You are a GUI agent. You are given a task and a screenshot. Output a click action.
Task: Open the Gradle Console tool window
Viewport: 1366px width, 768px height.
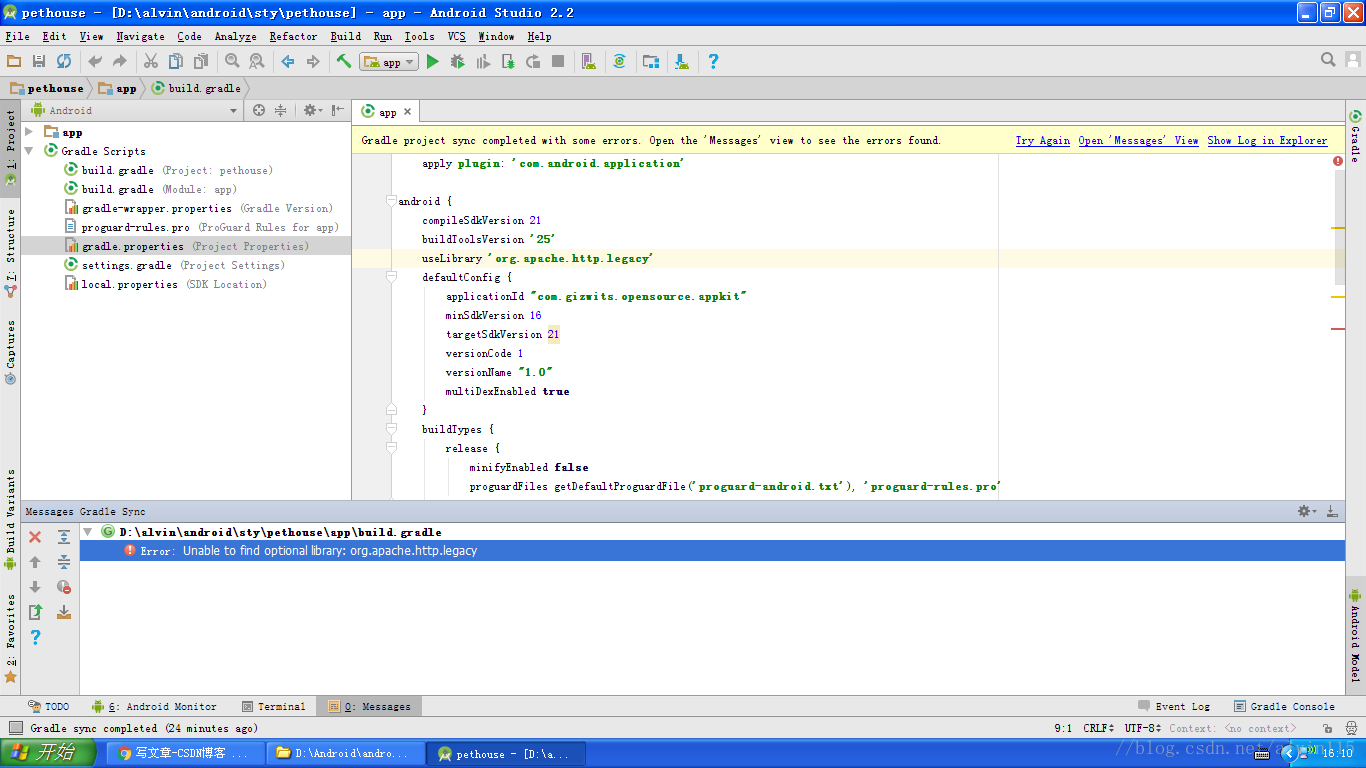(1284, 706)
